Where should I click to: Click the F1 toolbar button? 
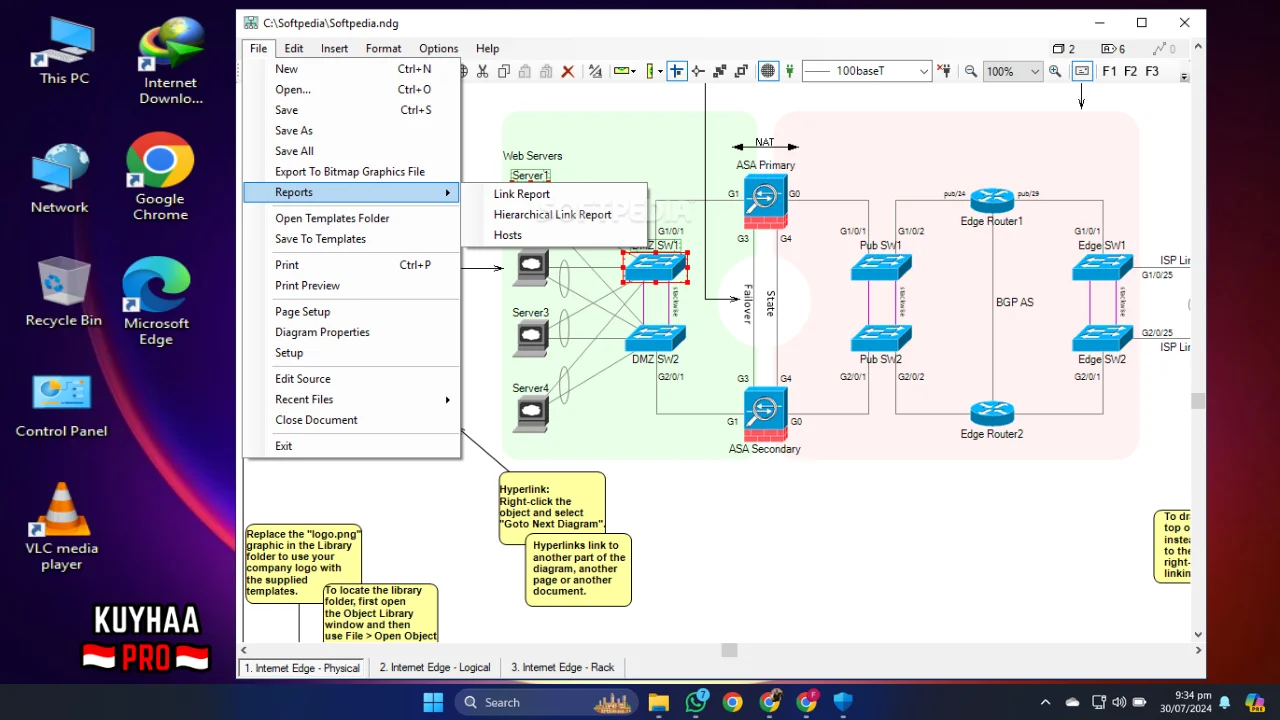coord(1109,71)
